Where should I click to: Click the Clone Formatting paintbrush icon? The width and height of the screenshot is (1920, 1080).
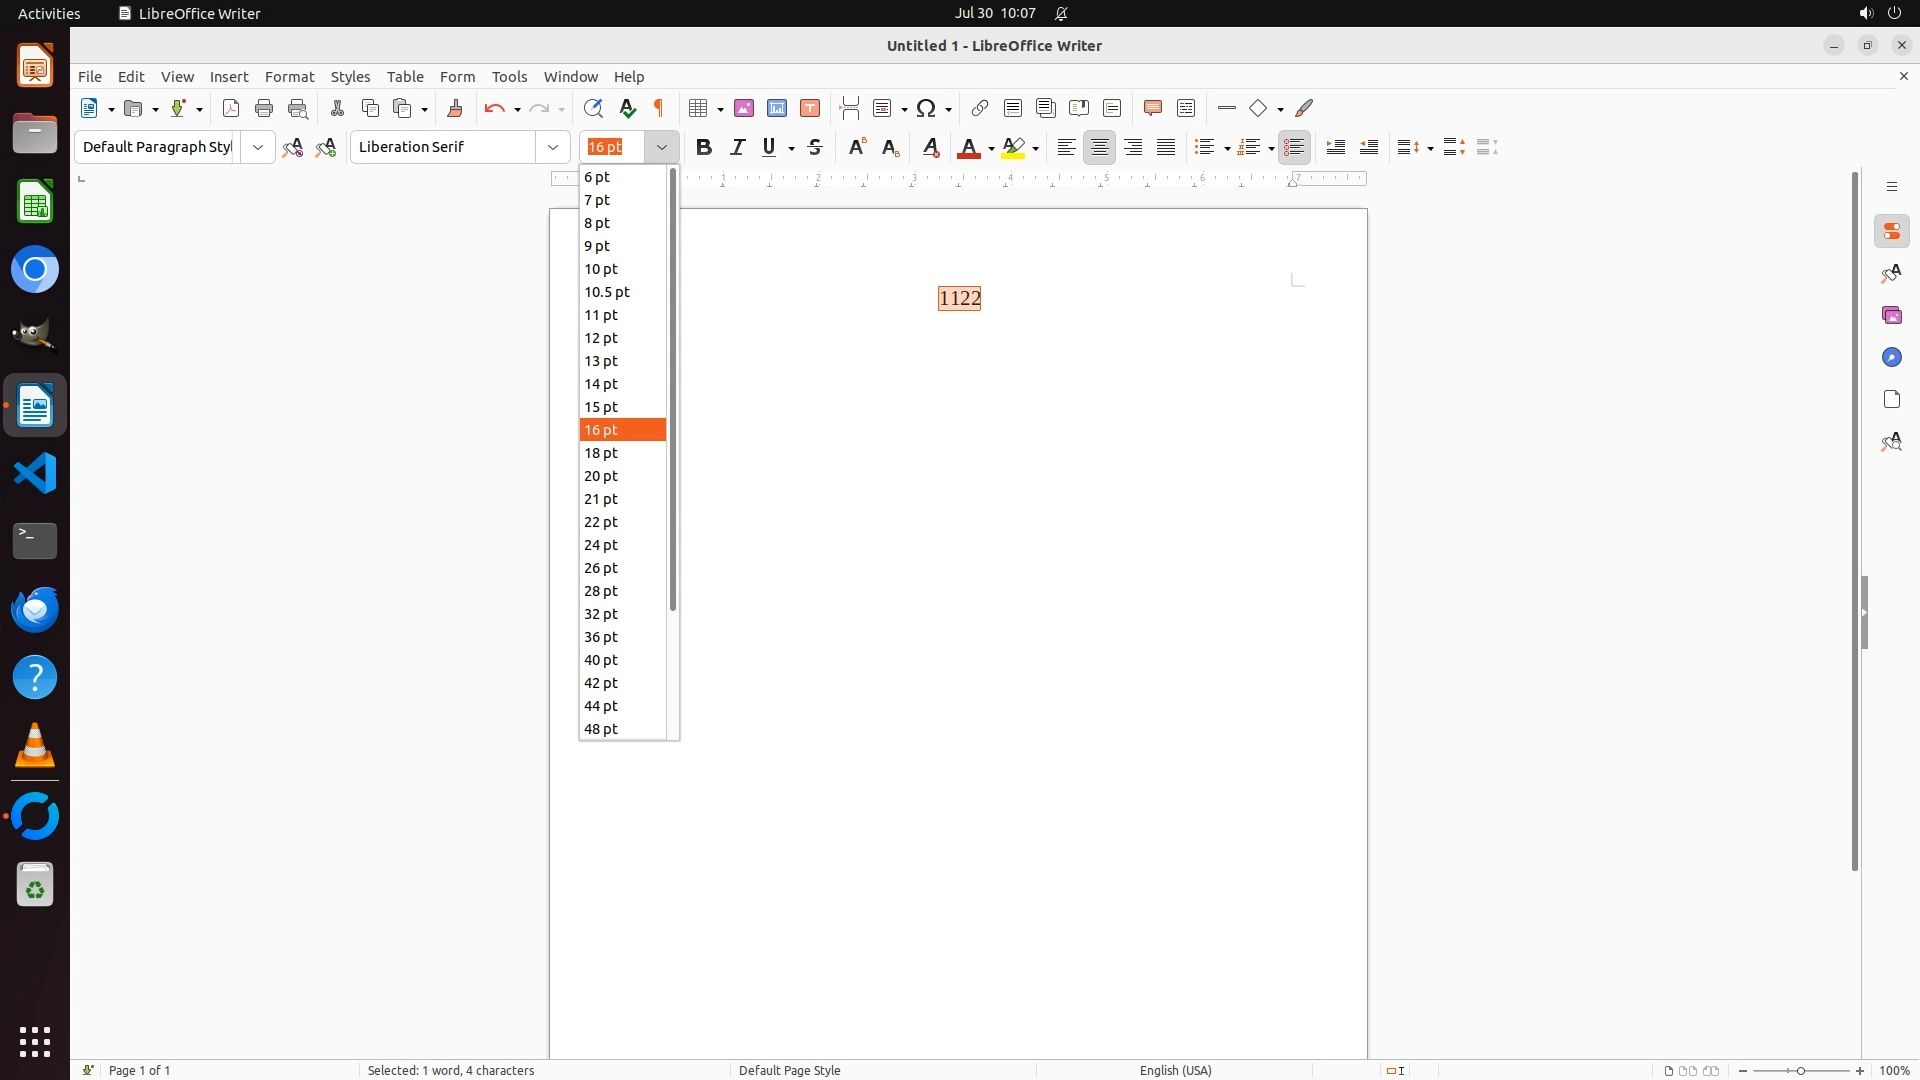coord(455,108)
